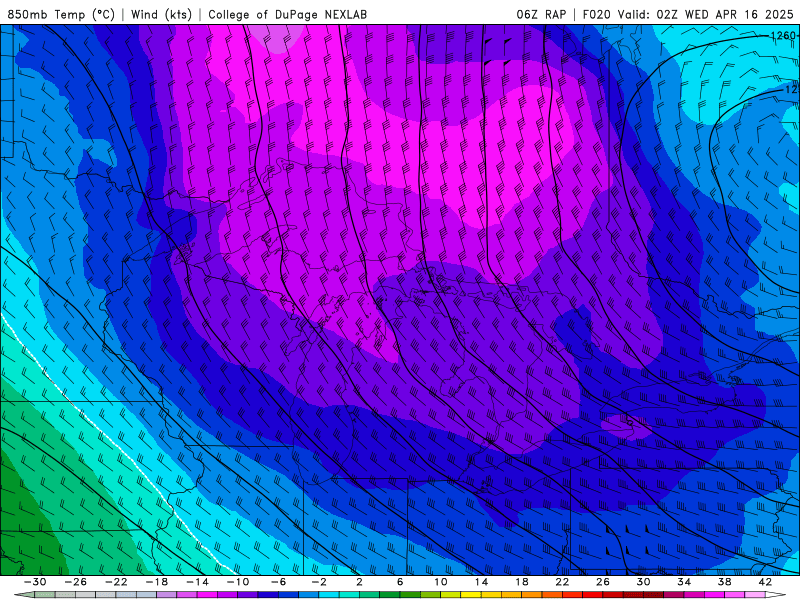Click the -22 colorbar label
800x600 pixels.
click(x=116, y=582)
